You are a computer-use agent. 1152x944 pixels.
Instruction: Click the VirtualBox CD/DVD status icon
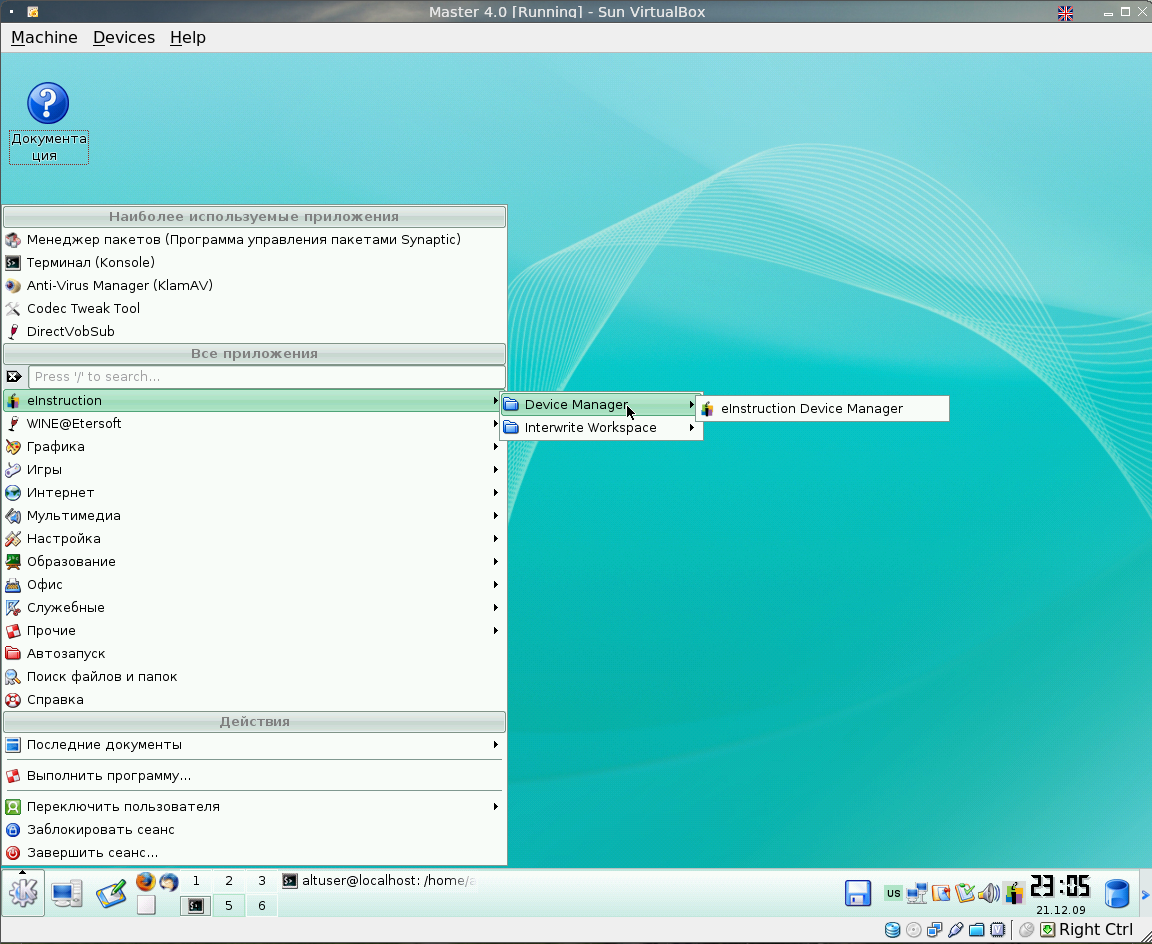tap(913, 930)
